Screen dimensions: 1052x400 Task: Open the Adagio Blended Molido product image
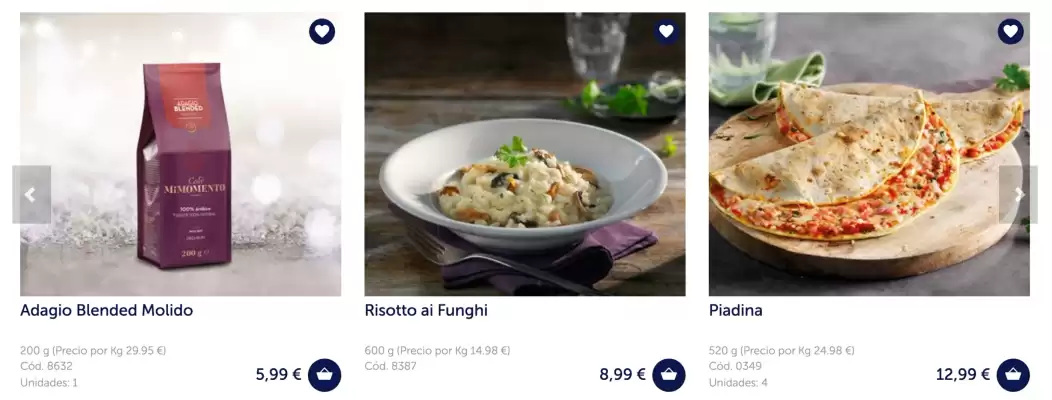pos(180,154)
